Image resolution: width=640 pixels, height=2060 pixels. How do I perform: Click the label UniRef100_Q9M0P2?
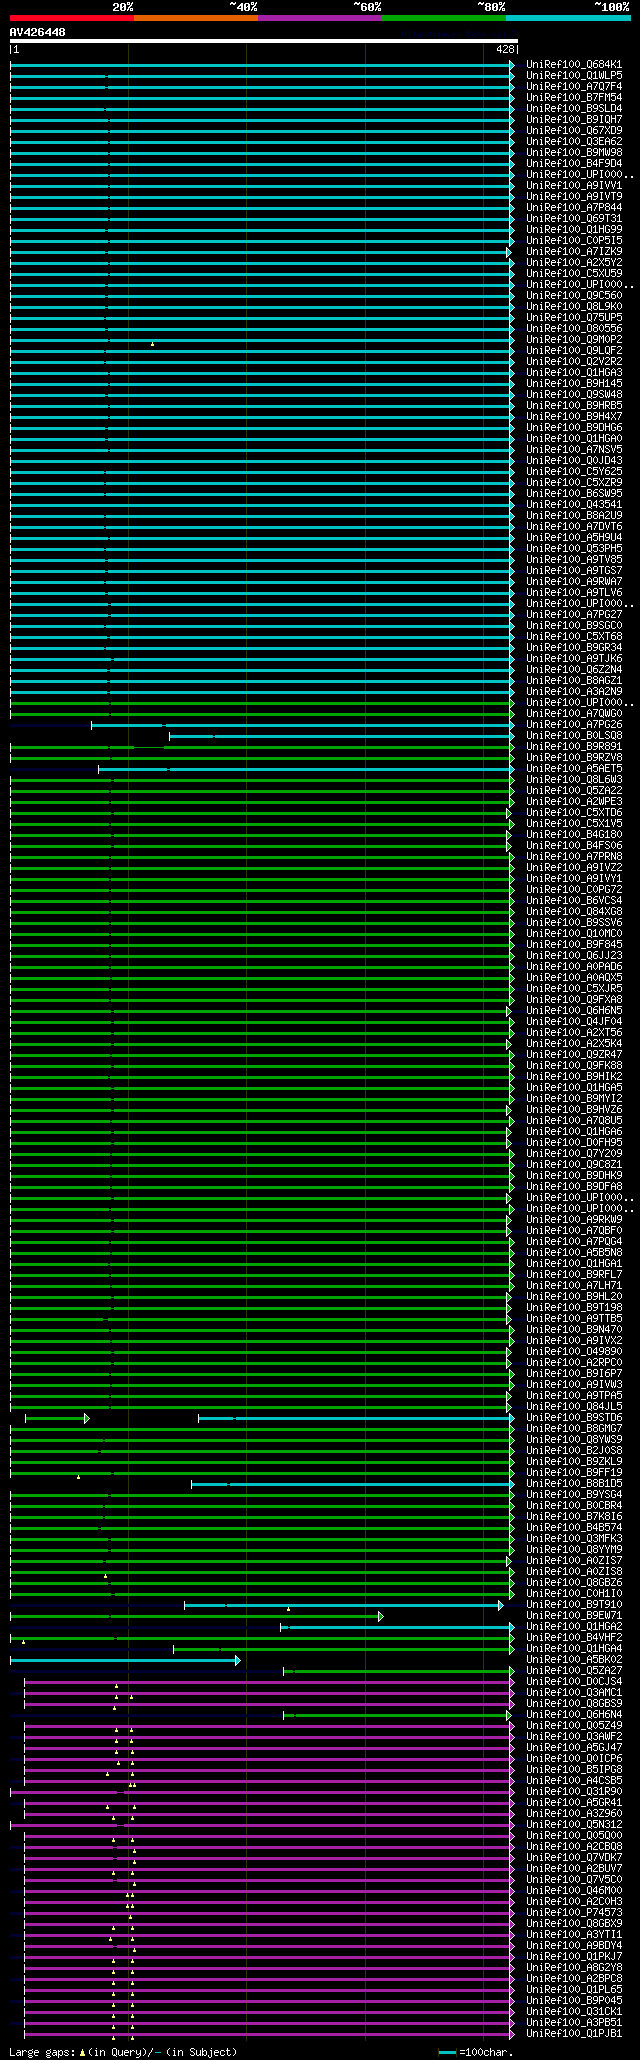click(x=574, y=339)
